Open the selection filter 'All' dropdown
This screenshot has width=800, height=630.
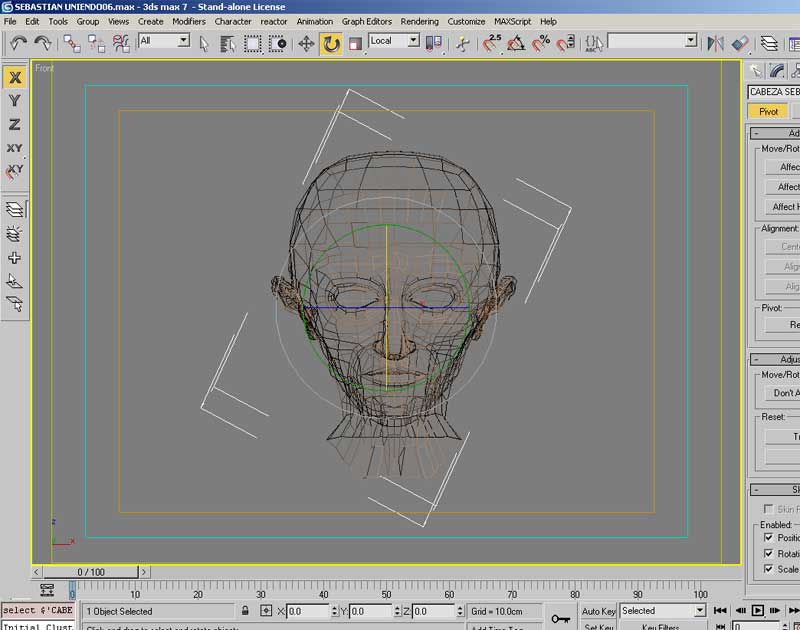(x=183, y=41)
